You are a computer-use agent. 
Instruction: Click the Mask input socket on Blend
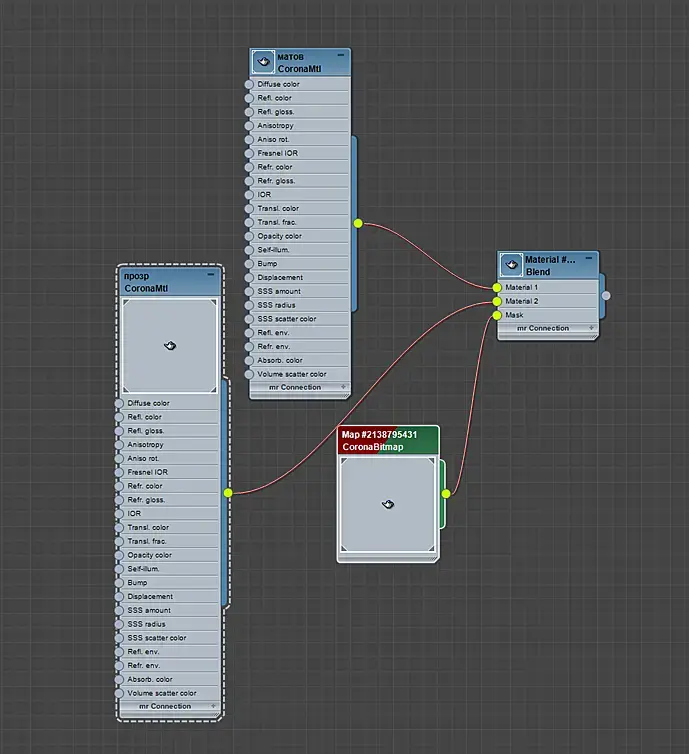497,315
